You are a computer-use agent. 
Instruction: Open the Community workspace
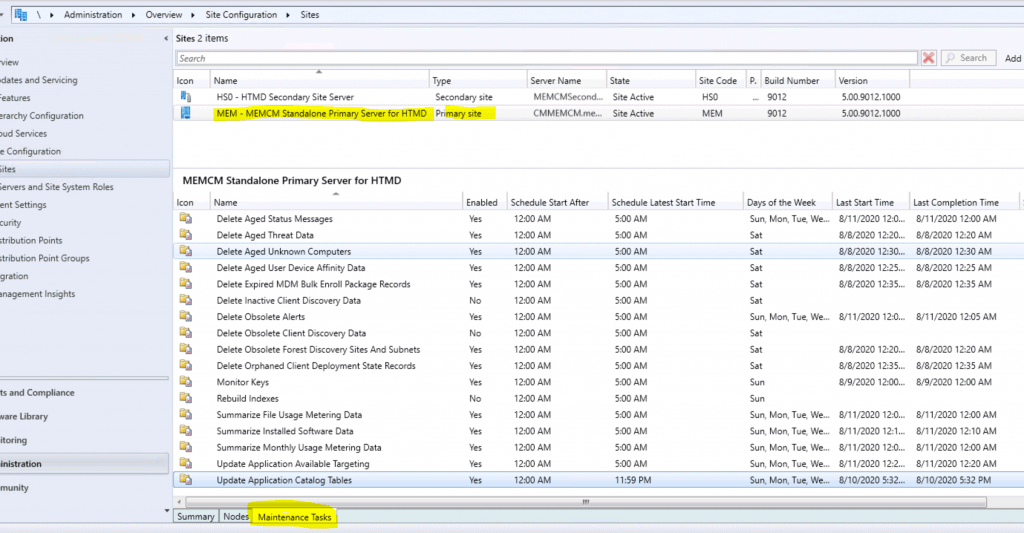pyautogui.click(x=14, y=487)
